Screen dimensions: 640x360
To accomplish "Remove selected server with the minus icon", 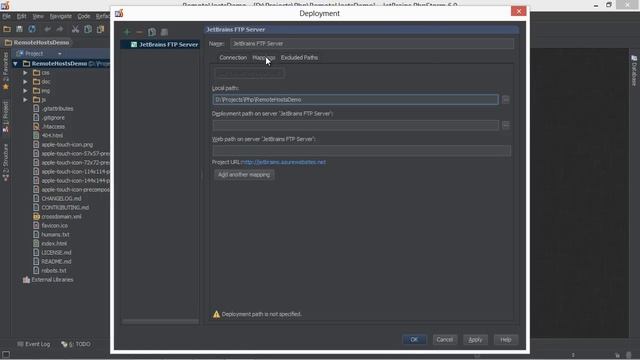I will pos(139,32).
